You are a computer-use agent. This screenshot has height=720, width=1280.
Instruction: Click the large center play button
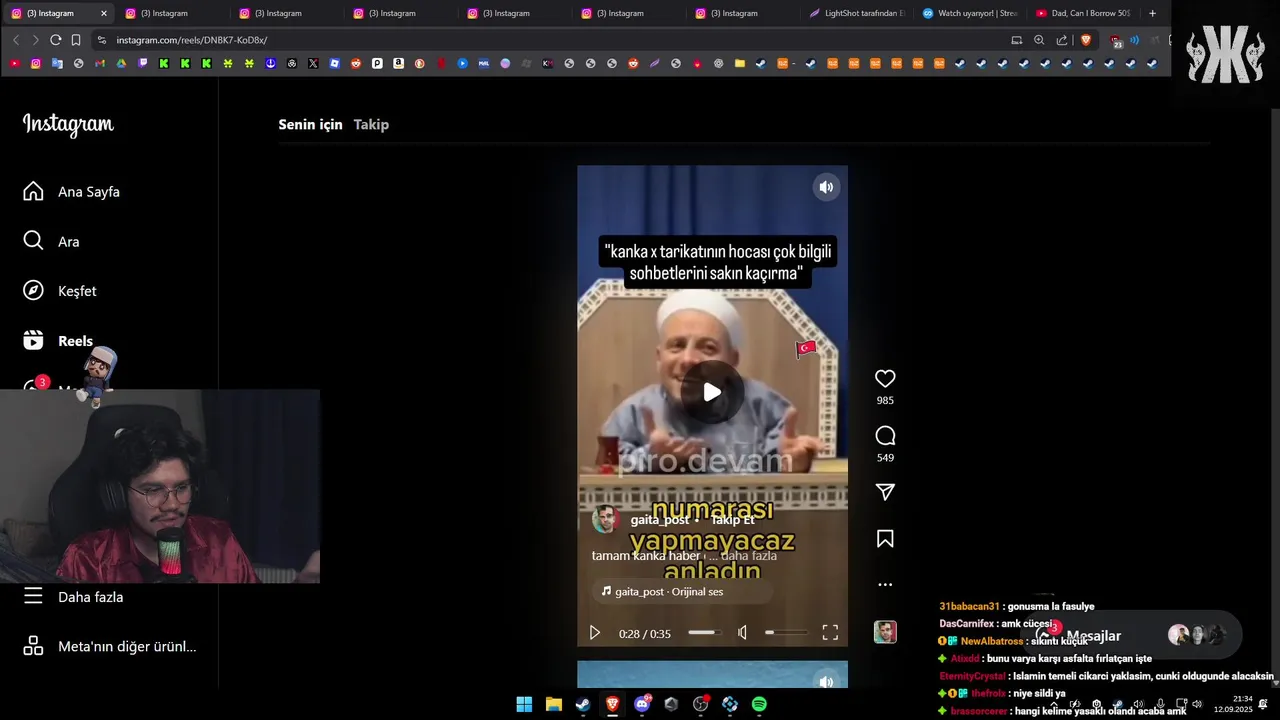(x=712, y=392)
